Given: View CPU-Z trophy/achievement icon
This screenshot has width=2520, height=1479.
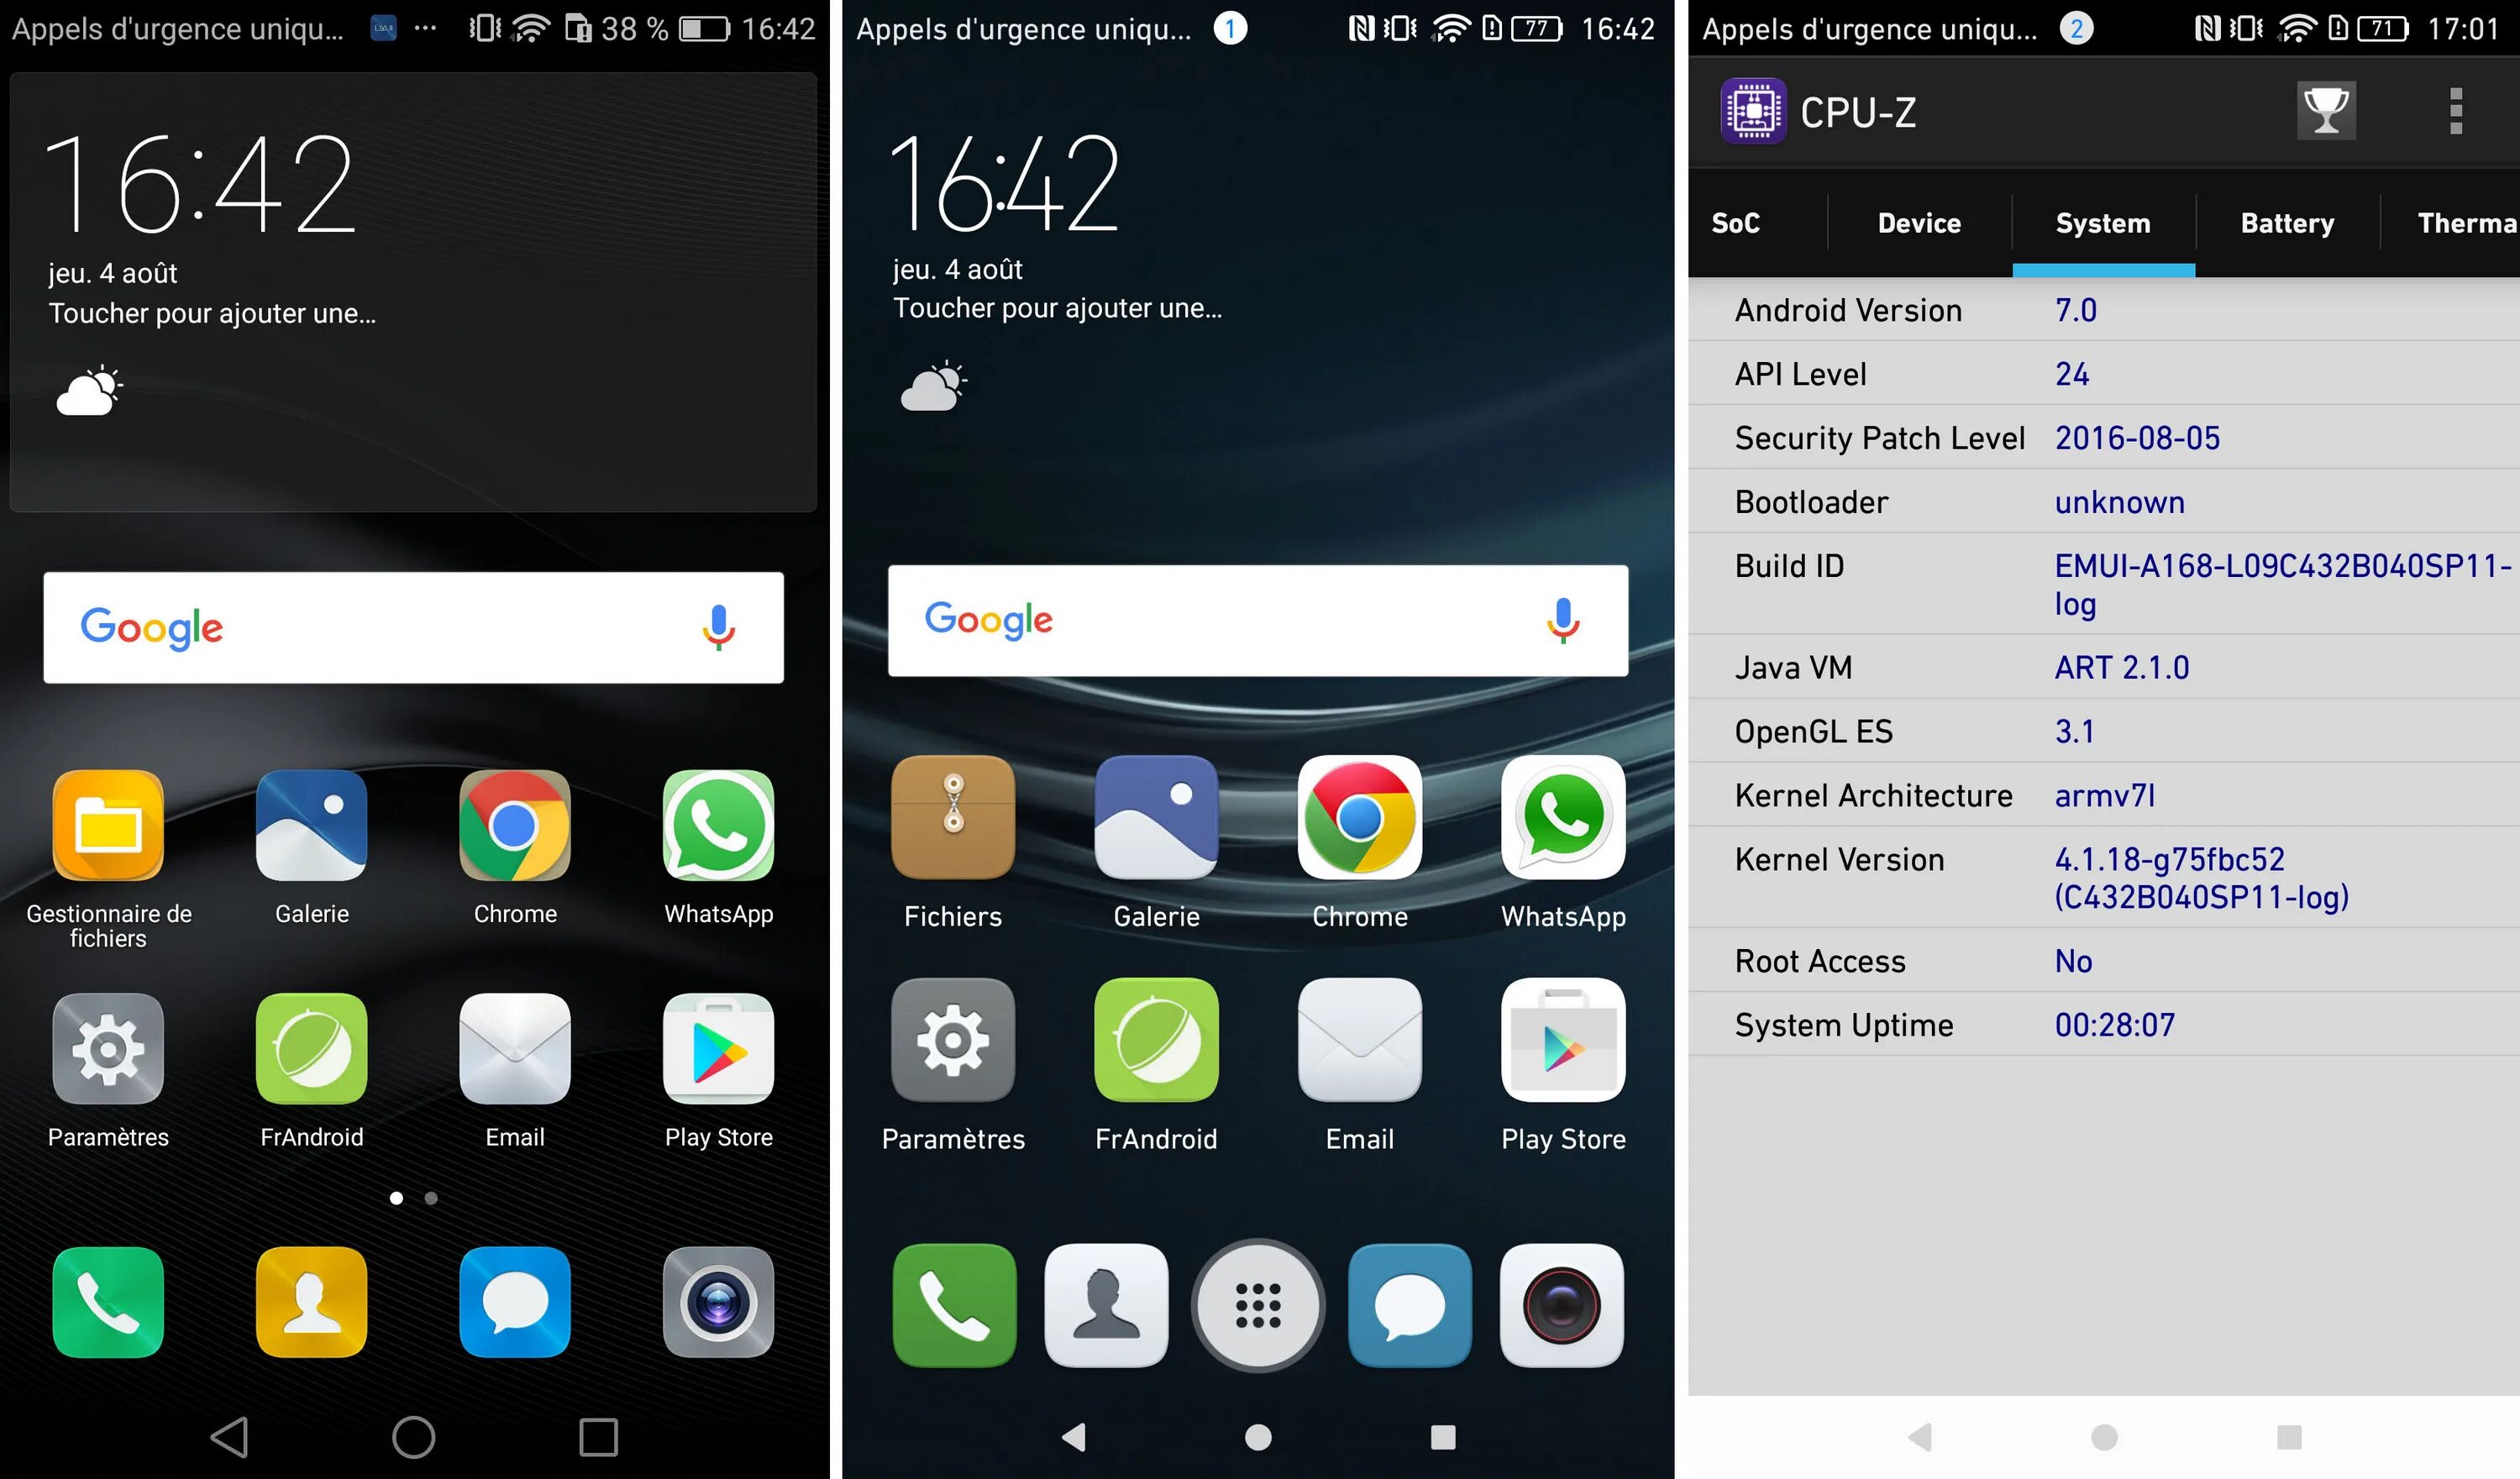Looking at the screenshot, I should (x=2326, y=109).
